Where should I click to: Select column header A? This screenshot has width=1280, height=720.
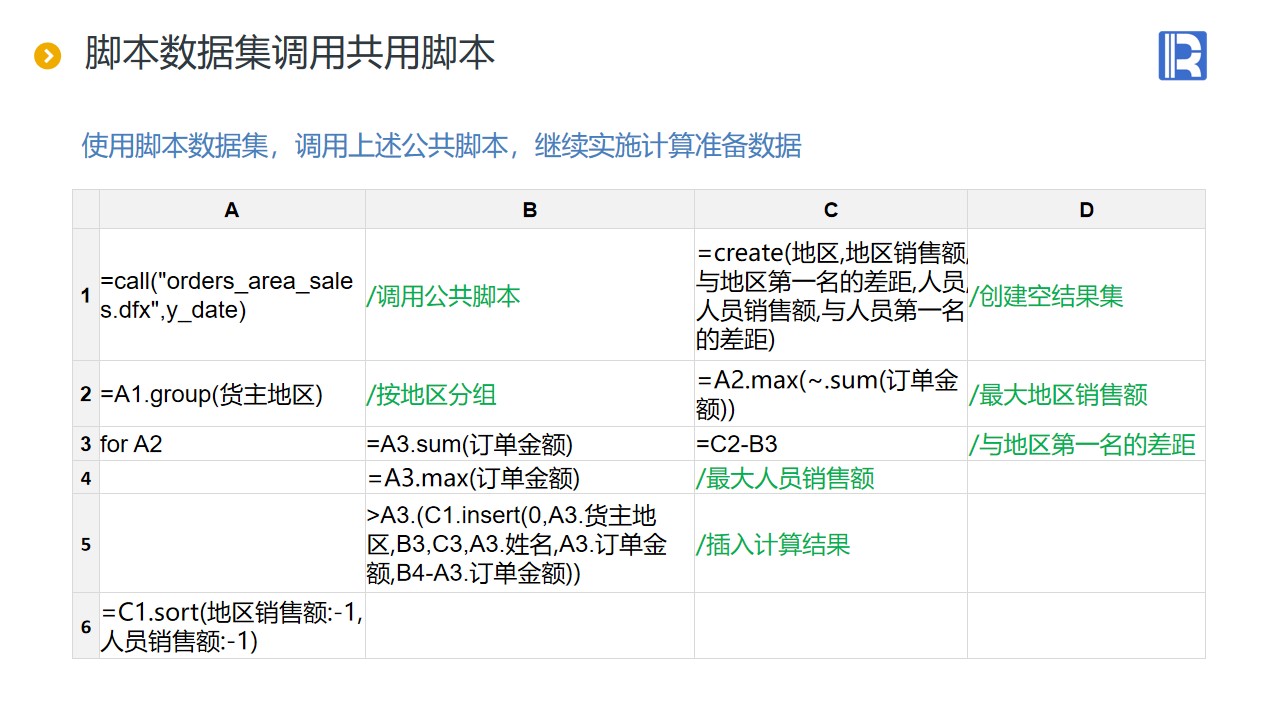[232, 209]
